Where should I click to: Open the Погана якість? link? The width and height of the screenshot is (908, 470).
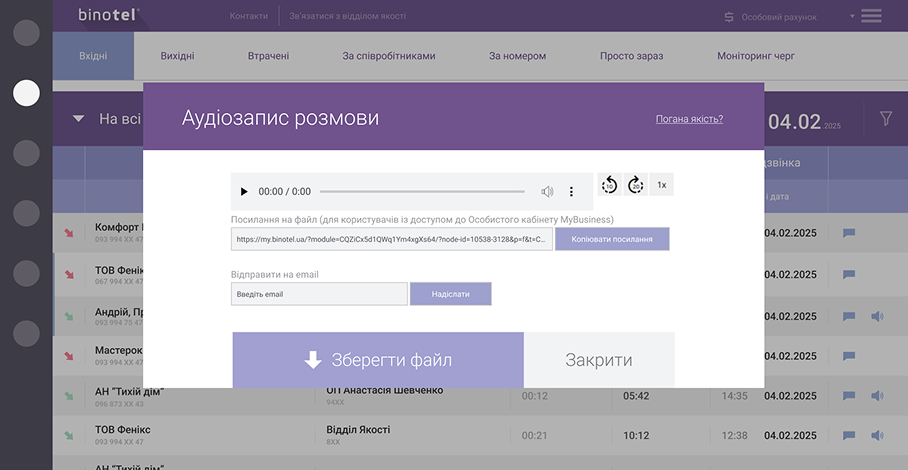[x=689, y=119]
